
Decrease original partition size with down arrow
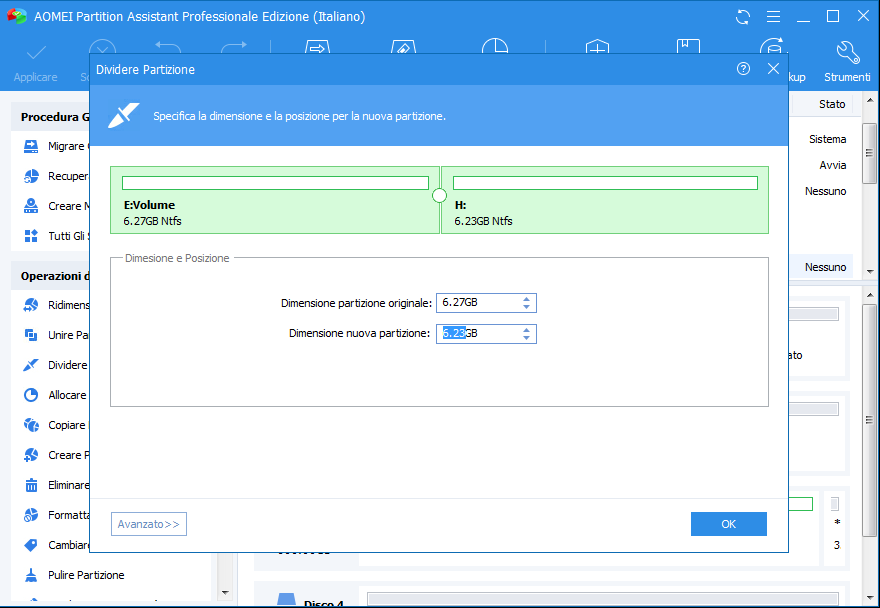click(x=526, y=307)
